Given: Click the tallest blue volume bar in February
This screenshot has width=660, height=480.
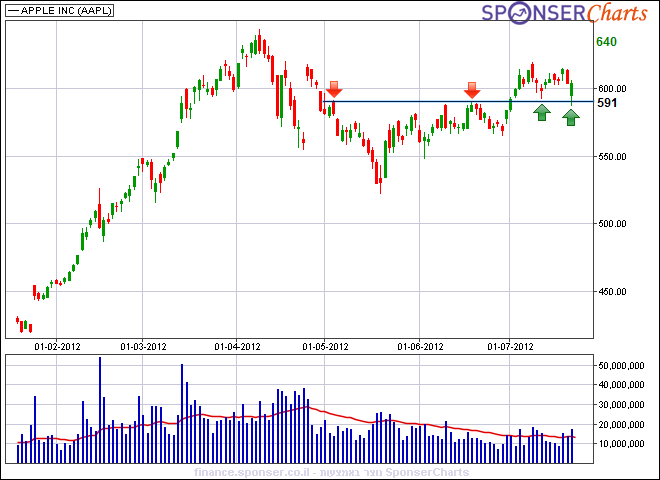Looking at the screenshot, I should [100, 410].
